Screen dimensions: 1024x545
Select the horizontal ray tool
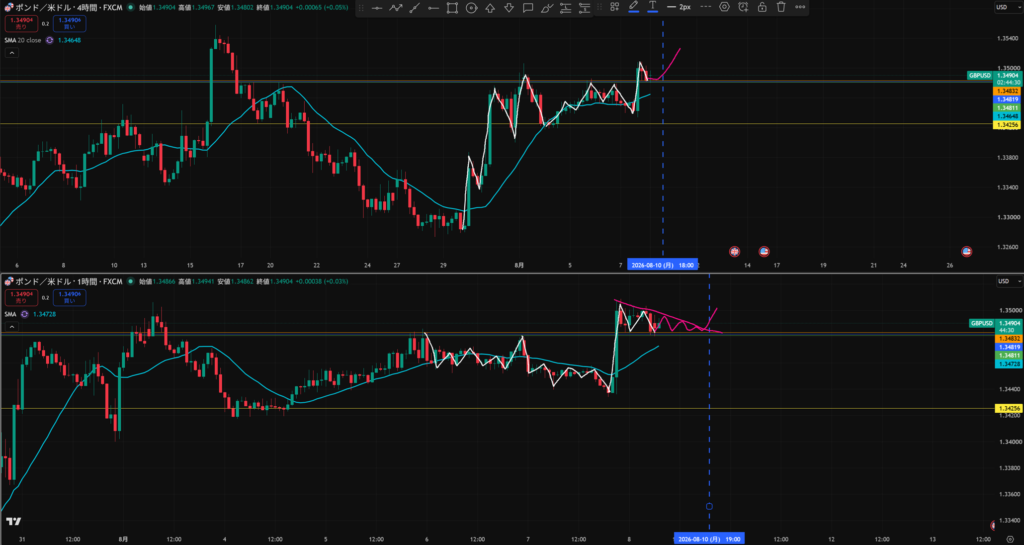(x=433, y=7)
